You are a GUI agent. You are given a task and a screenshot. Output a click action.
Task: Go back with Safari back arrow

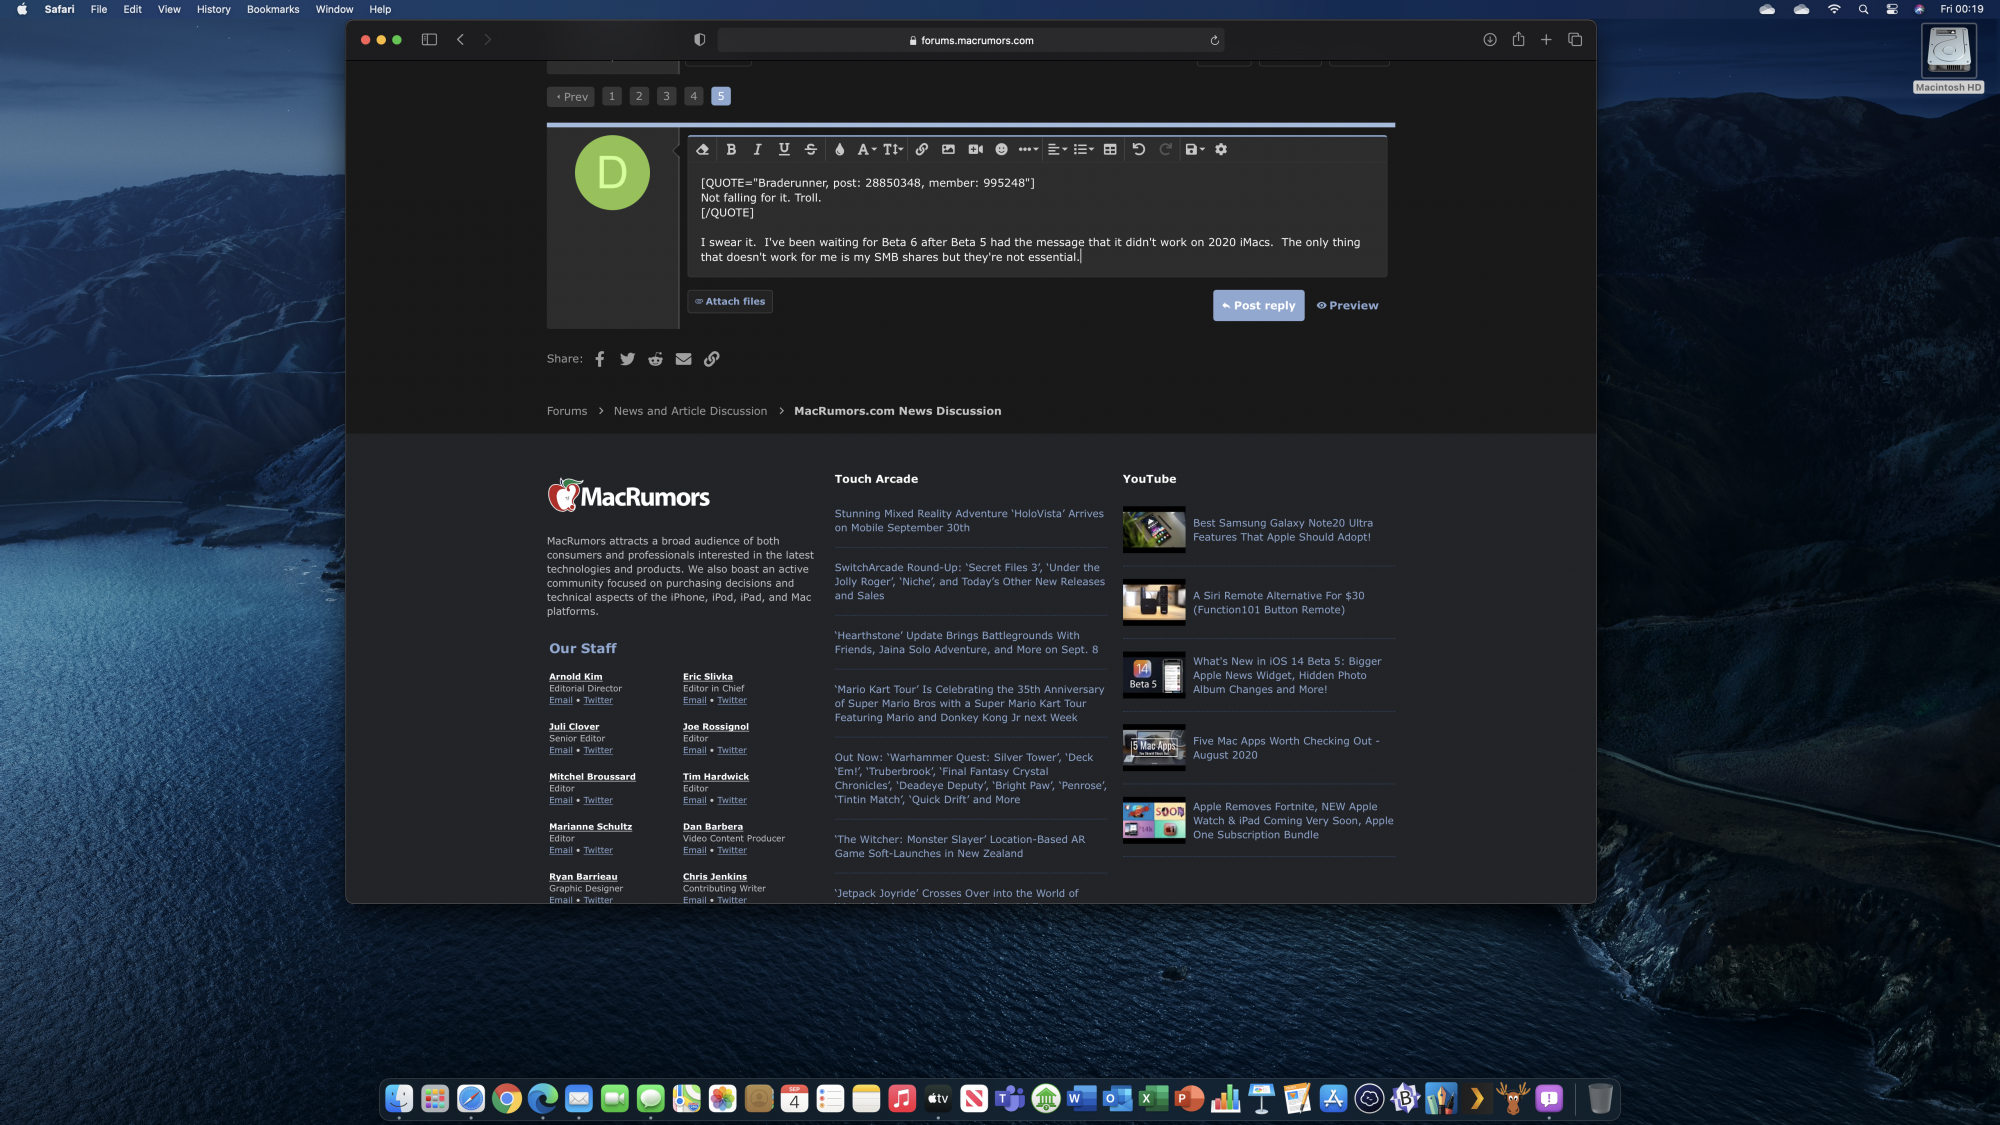(460, 40)
